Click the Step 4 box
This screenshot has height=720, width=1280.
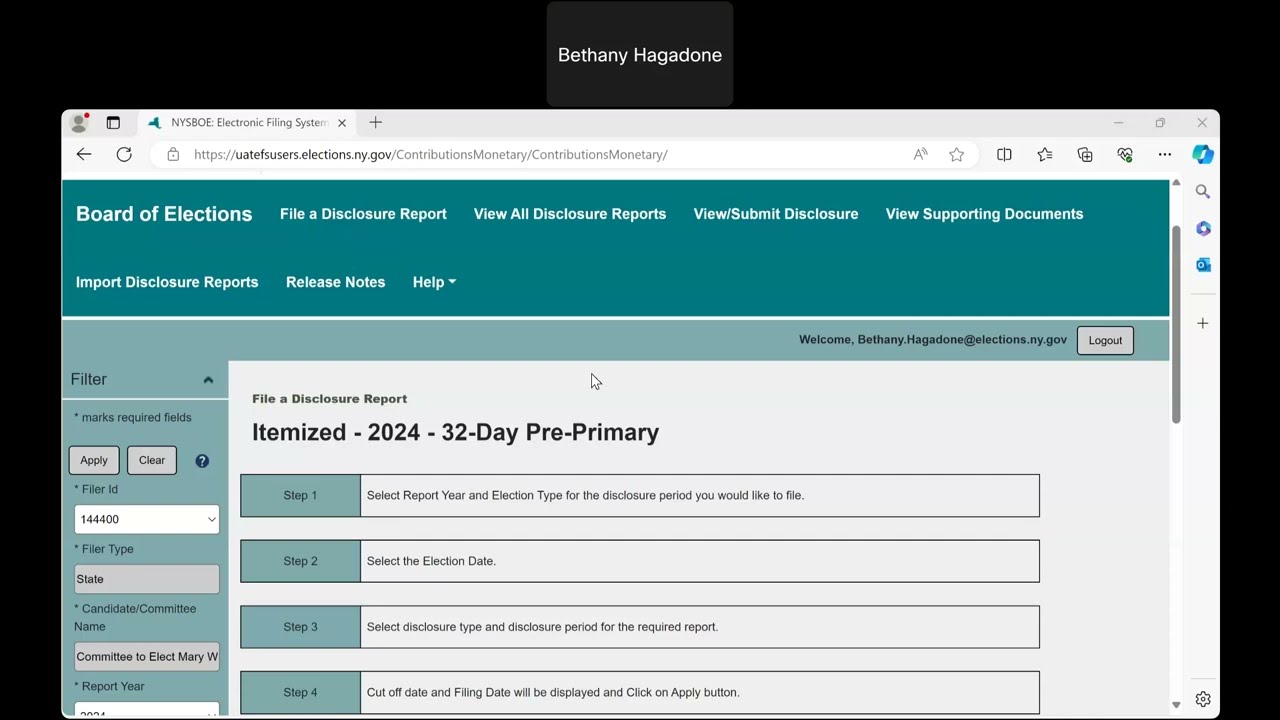pos(640,692)
